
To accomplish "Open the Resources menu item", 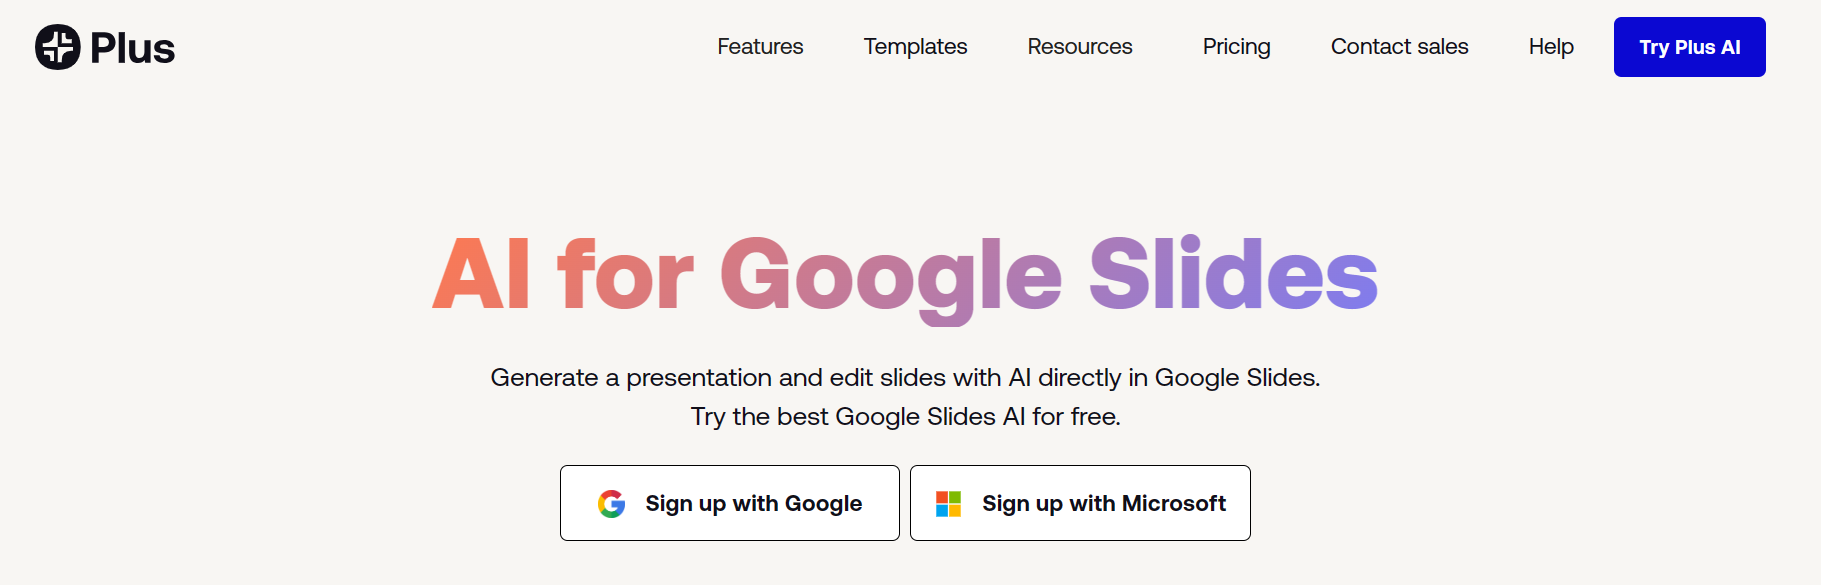I will point(1079,47).
